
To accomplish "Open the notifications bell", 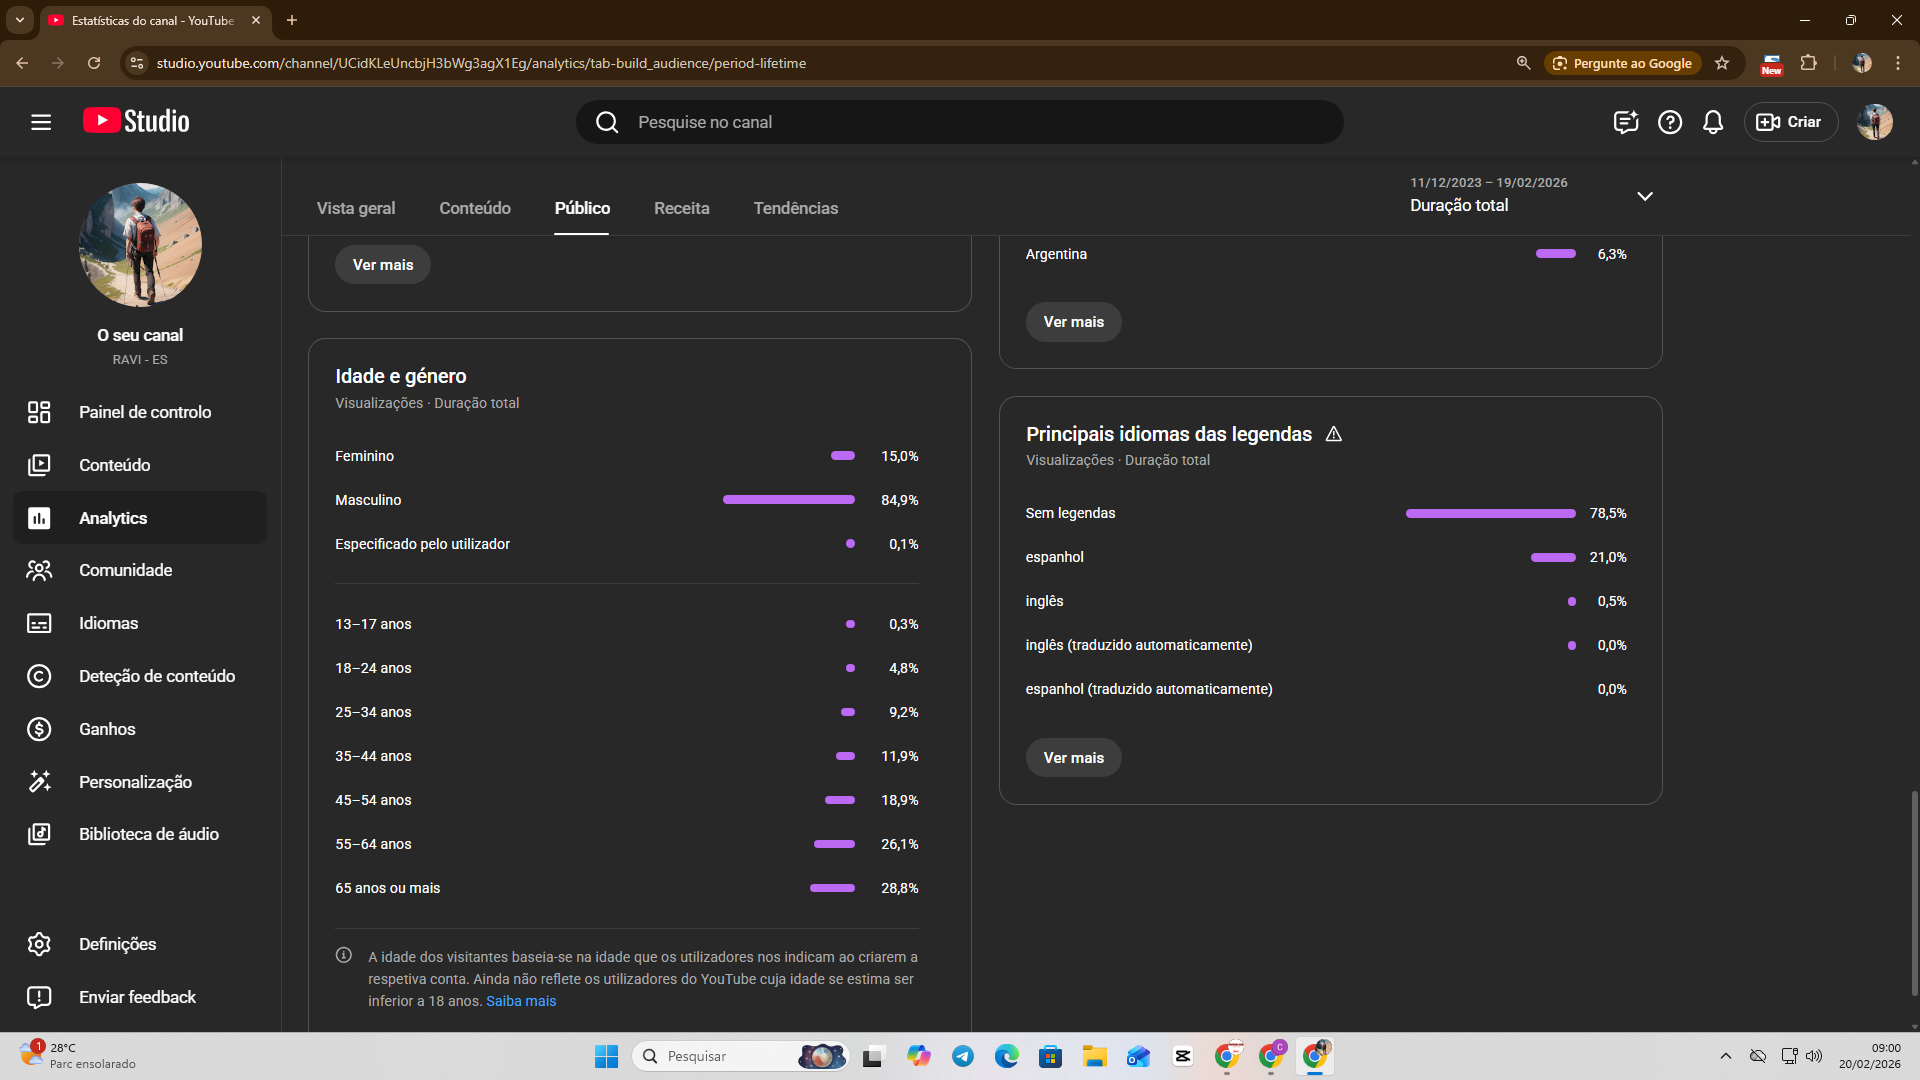I will click(x=1713, y=122).
